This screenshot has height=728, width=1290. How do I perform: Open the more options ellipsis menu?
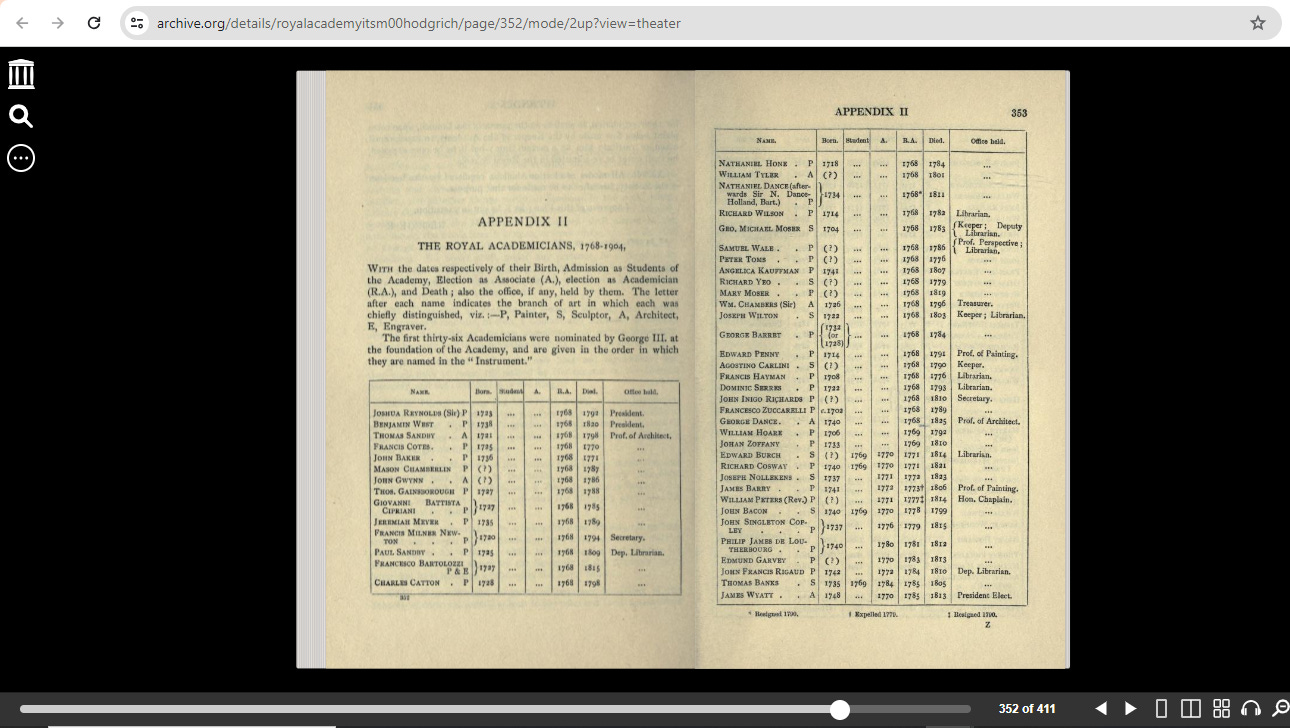pyautogui.click(x=21, y=158)
